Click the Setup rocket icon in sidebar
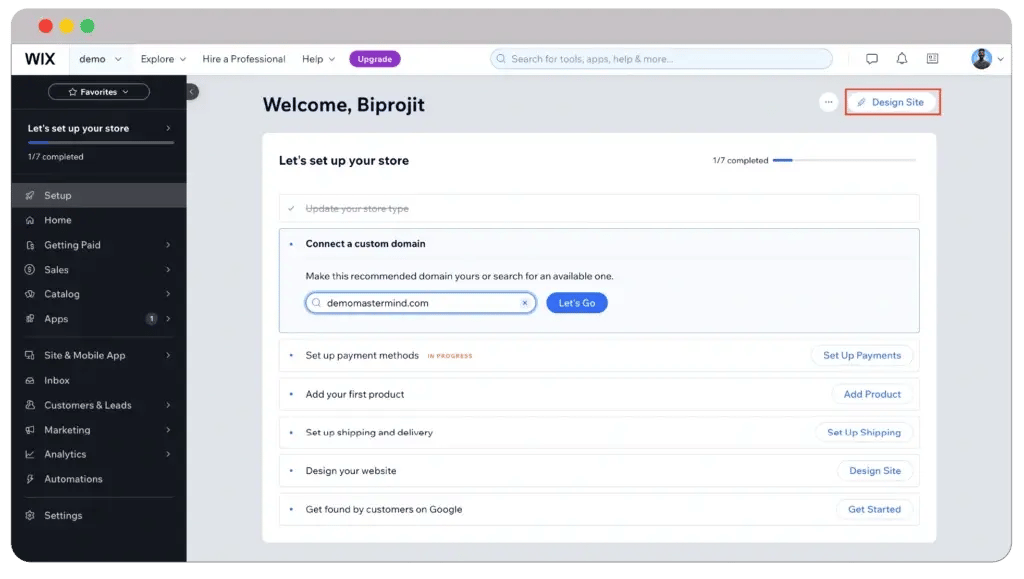Screen dimensions: 1024x579 coord(30,196)
